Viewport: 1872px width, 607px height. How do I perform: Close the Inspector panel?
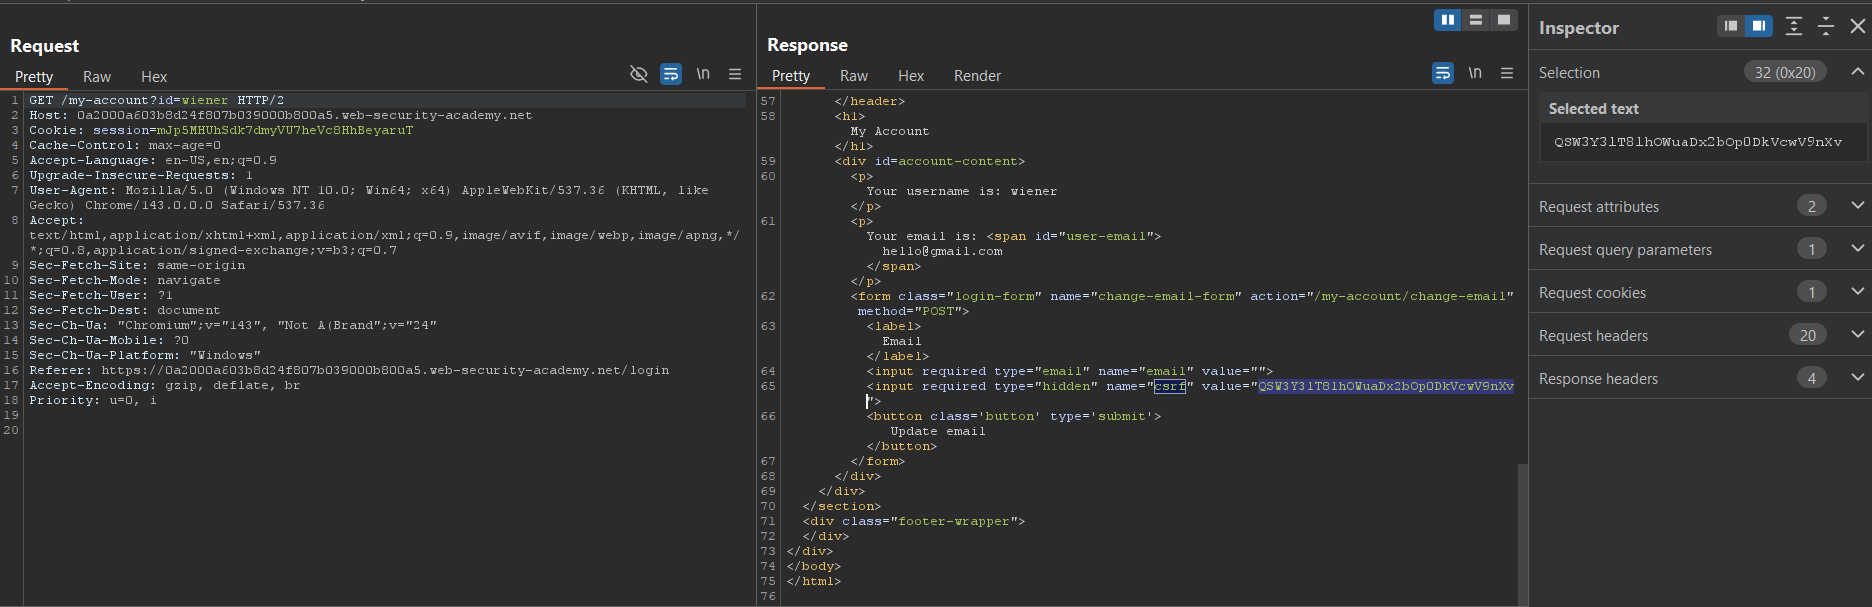[x=1858, y=26]
